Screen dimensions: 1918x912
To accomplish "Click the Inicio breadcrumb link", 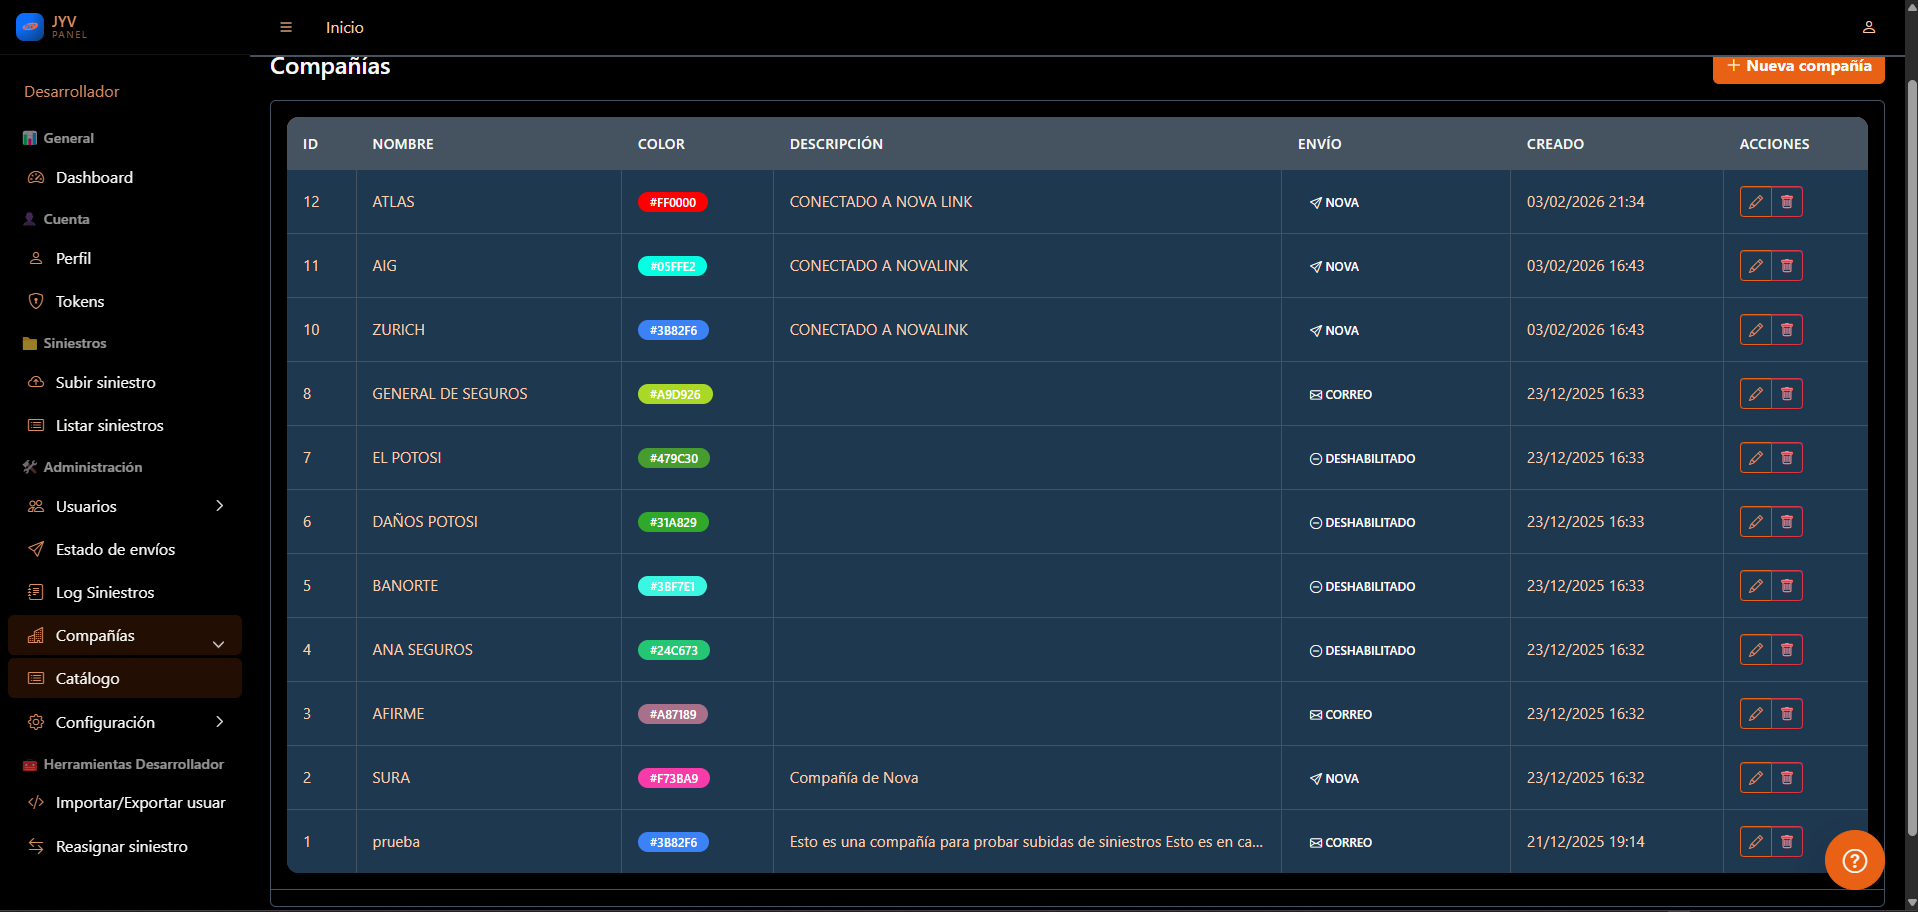I will (344, 27).
